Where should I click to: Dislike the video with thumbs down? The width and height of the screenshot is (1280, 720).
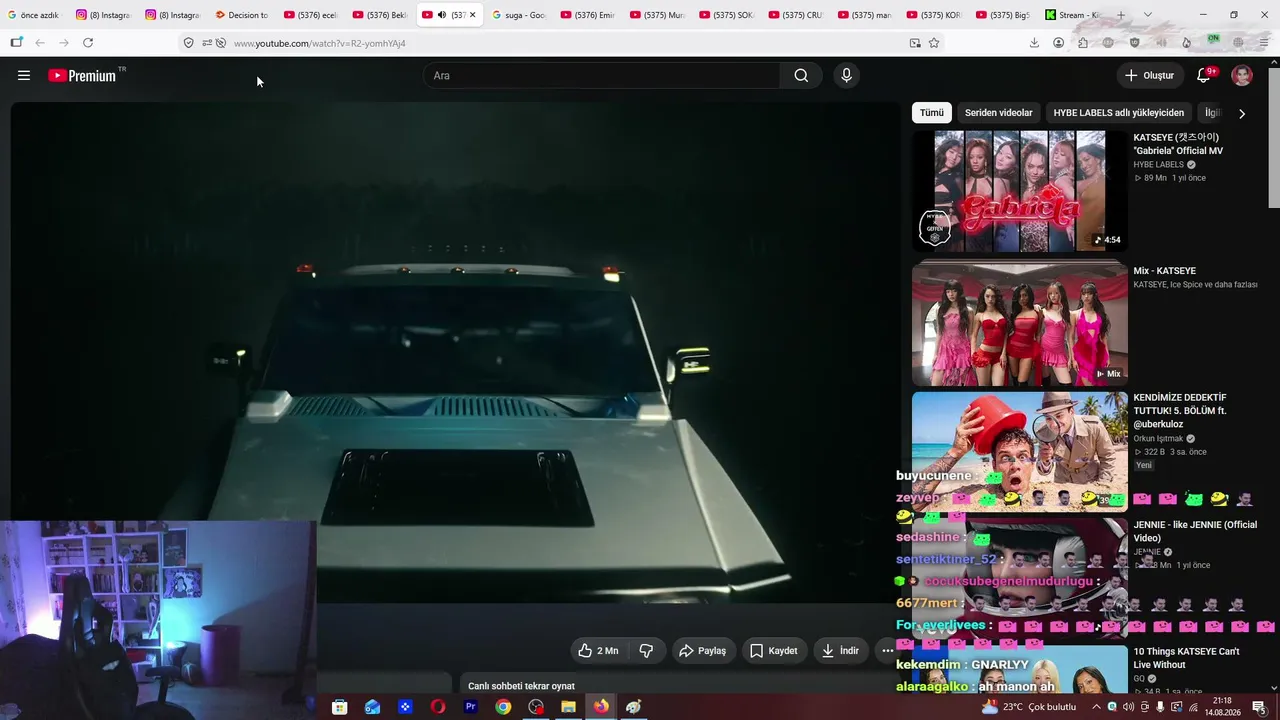[646, 651]
